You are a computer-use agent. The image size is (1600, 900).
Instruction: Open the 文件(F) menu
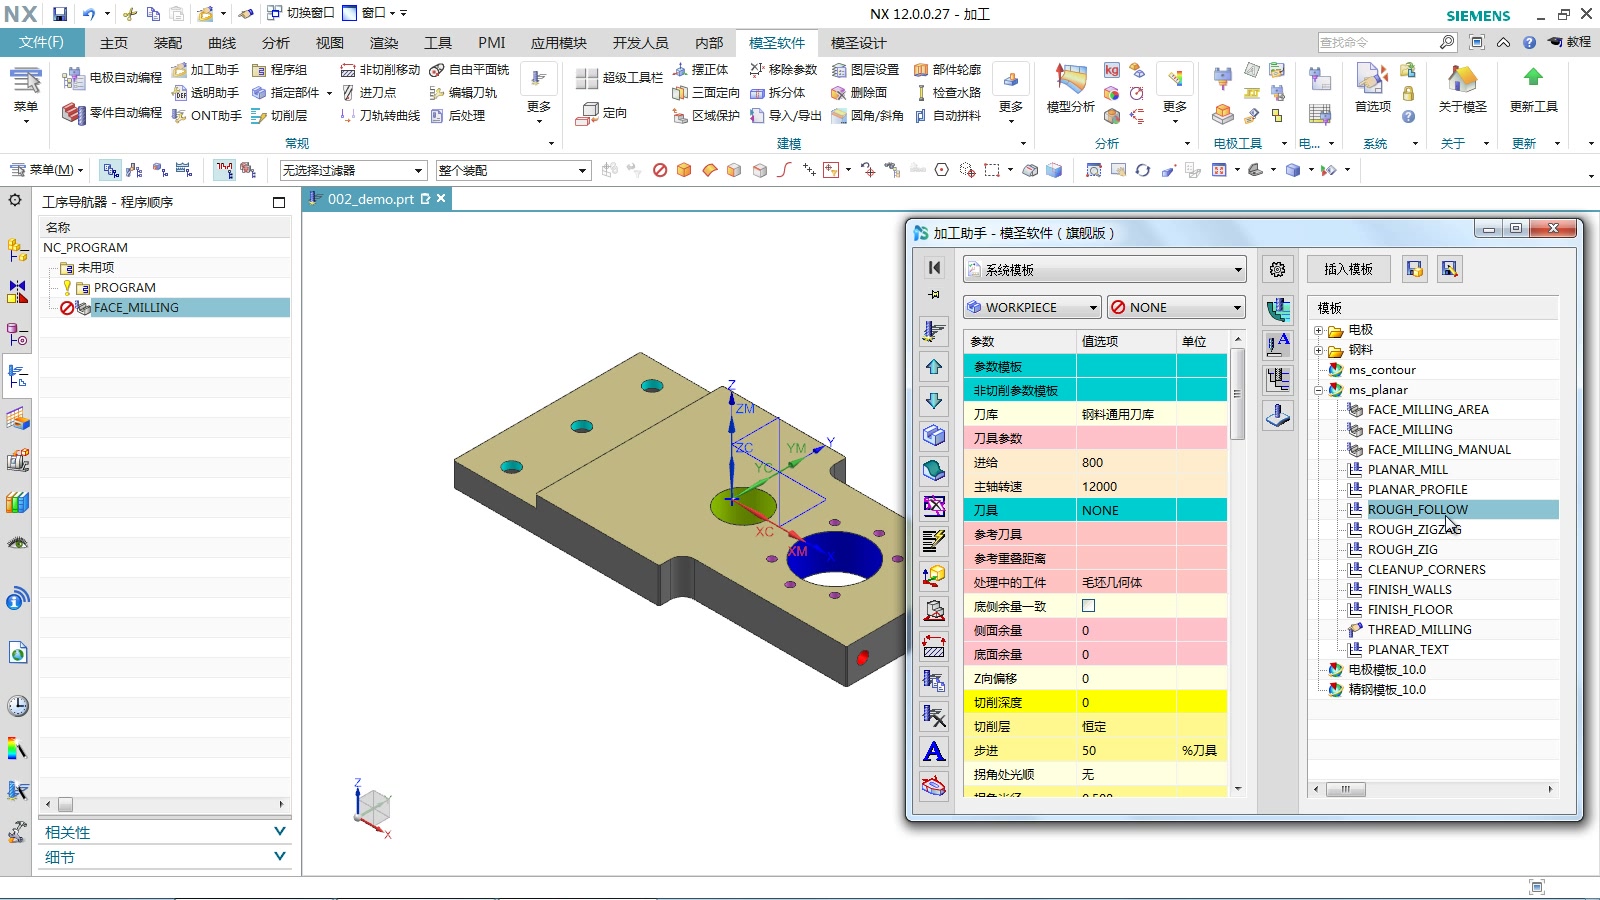41,43
